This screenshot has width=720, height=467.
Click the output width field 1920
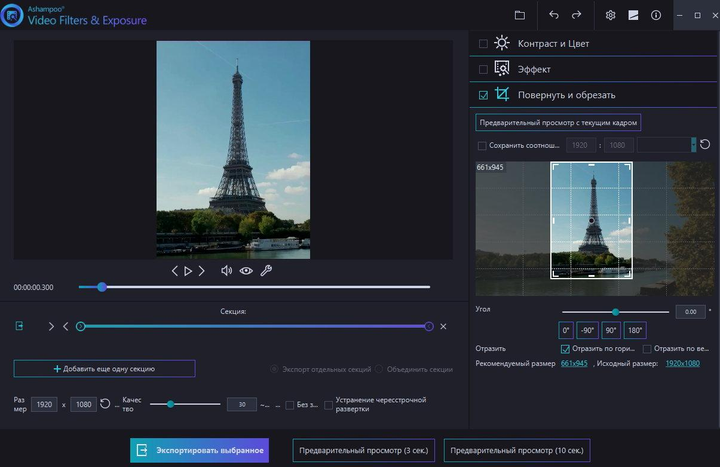pos(44,405)
